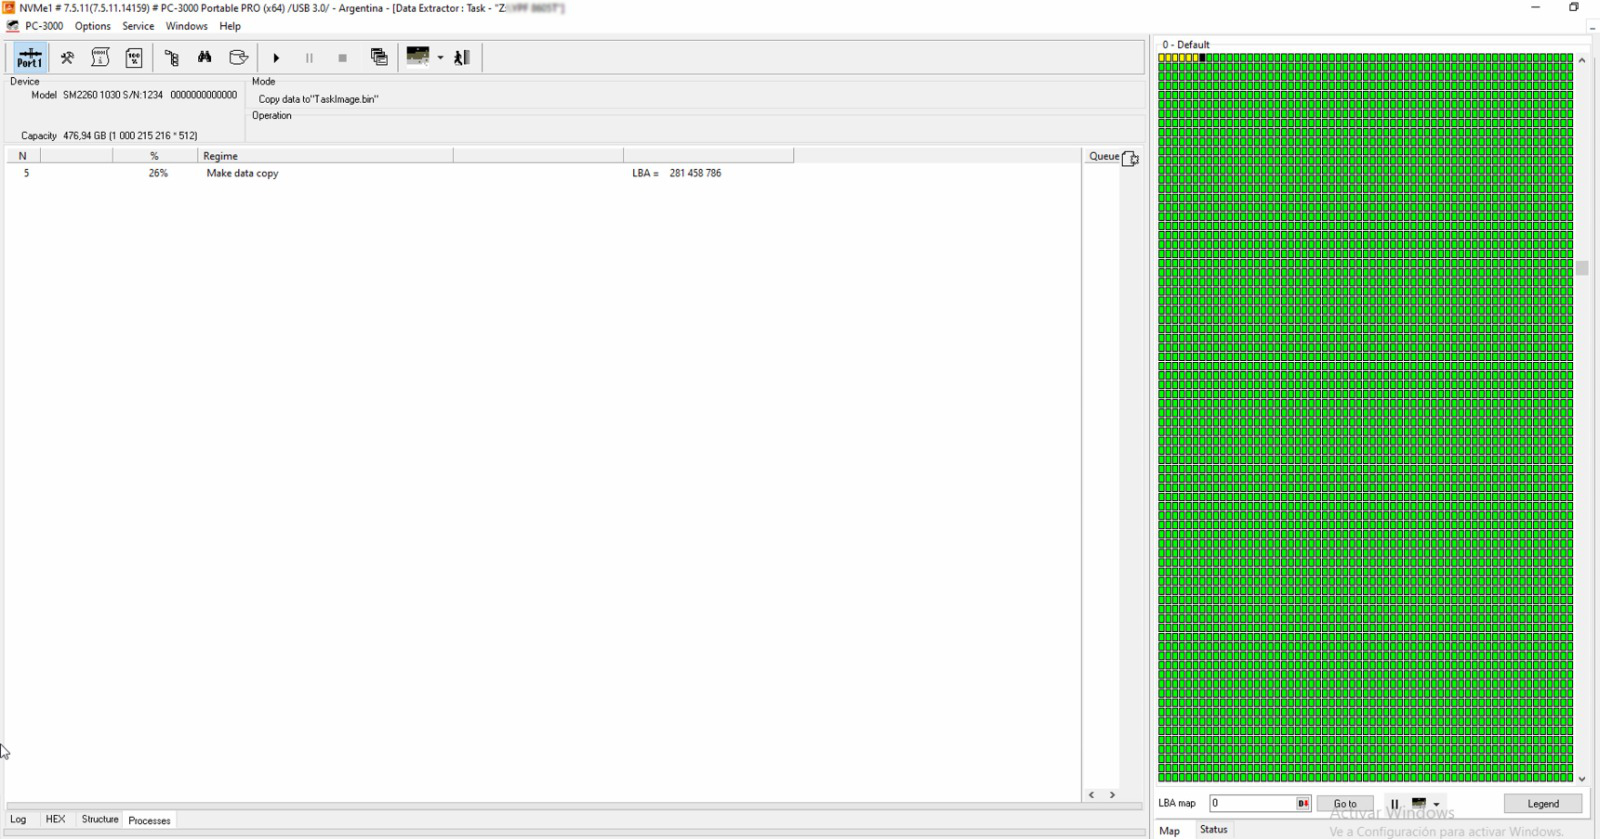Viewport: 1600px width, 839px height.
Task: Click the 100% document toolbar icon
Action: [134, 58]
